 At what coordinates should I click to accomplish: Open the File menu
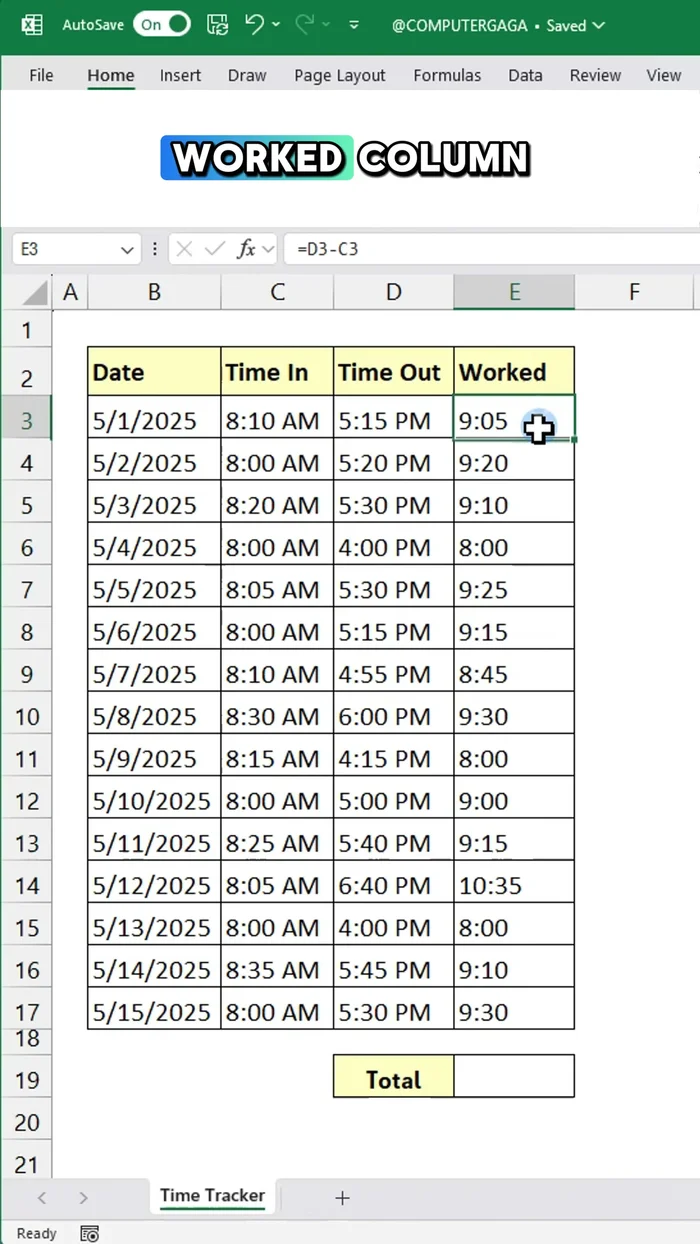coord(41,75)
